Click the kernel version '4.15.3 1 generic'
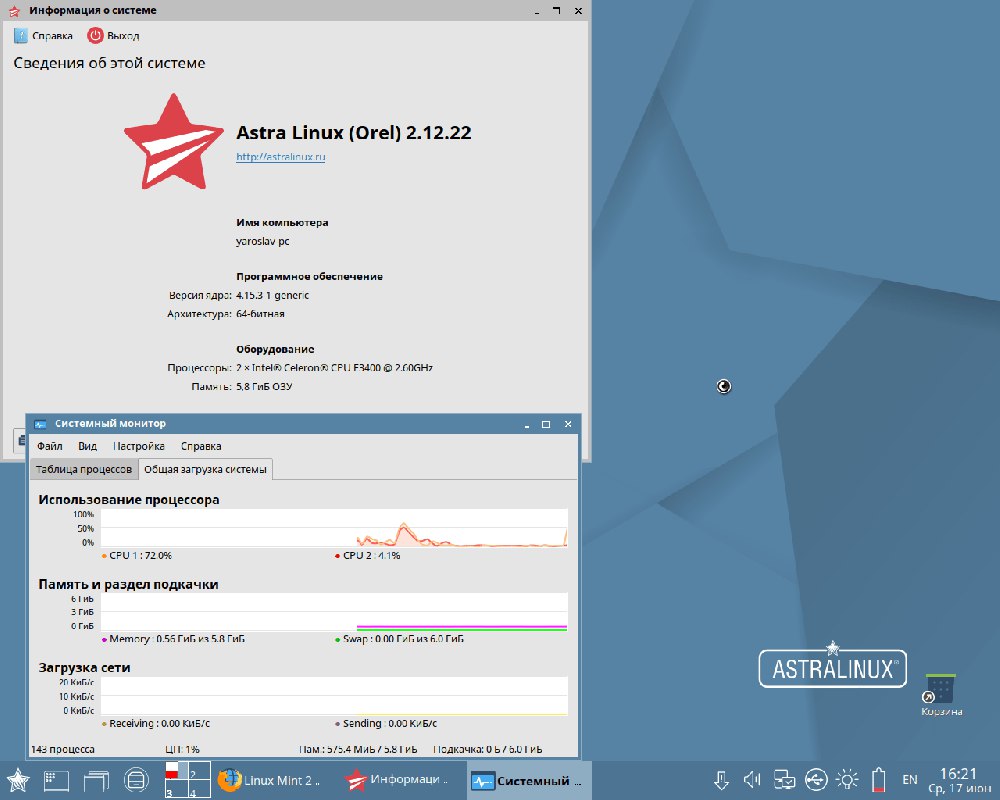Viewport: 1000px width, 800px height. click(x=272, y=295)
